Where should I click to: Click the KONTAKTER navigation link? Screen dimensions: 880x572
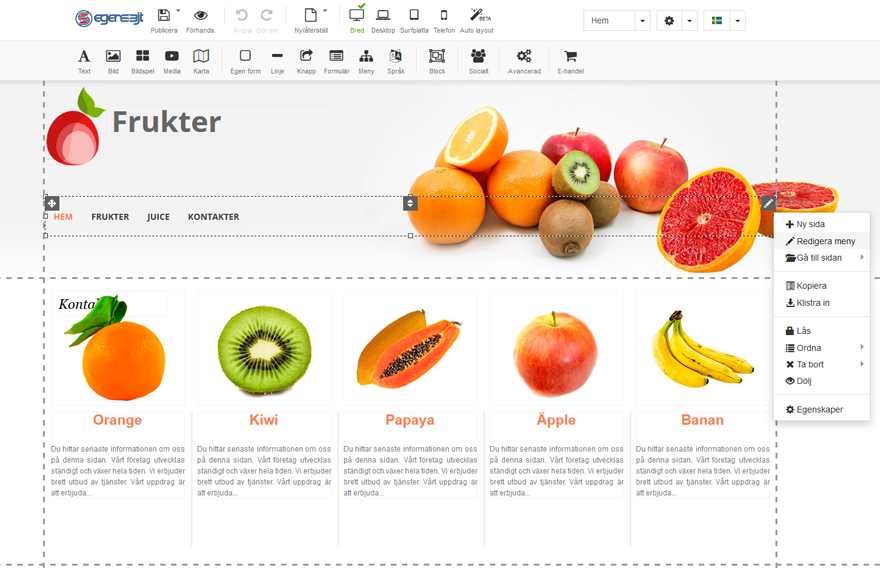click(213, 217)
